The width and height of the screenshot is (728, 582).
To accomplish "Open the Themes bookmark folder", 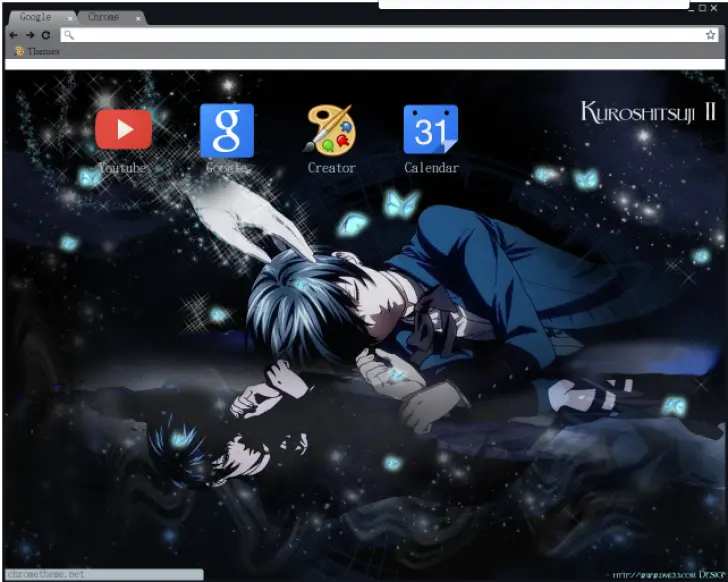I will [38, 51].
